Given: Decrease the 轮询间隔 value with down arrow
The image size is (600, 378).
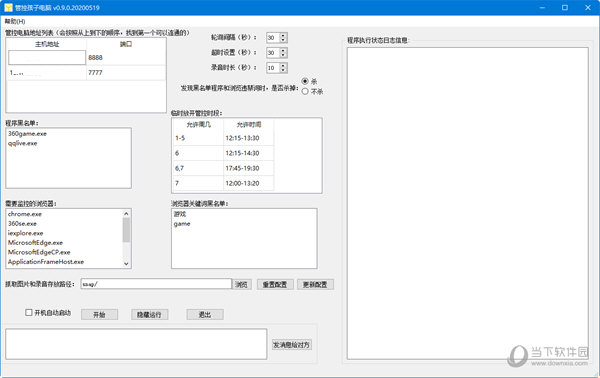Looking at the screenshot, I should tap(283, 40).
